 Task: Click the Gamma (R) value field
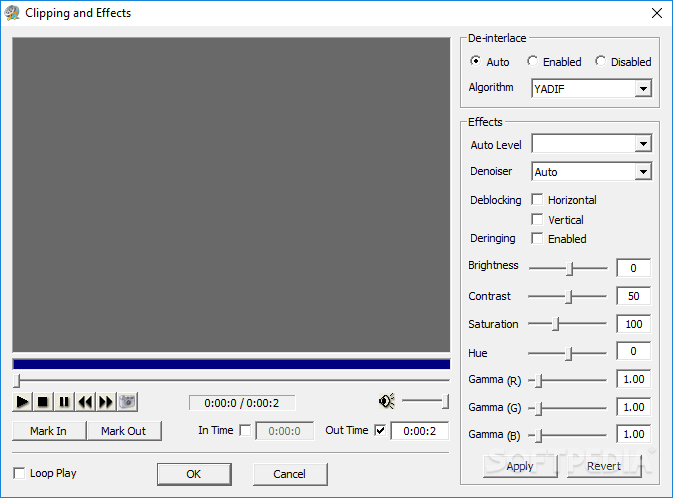point(633,379)
